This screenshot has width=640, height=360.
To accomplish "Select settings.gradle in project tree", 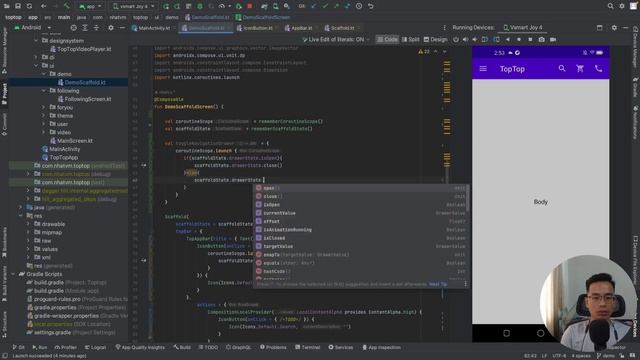I will click(x=52, y=333).
